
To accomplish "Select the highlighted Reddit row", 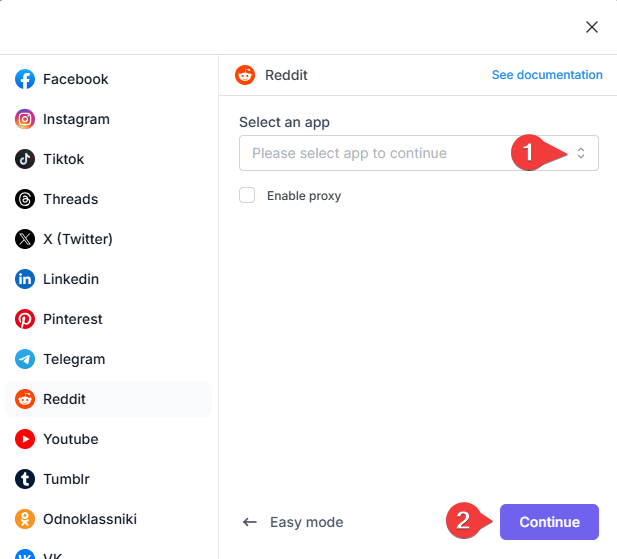I will [108, 399].
